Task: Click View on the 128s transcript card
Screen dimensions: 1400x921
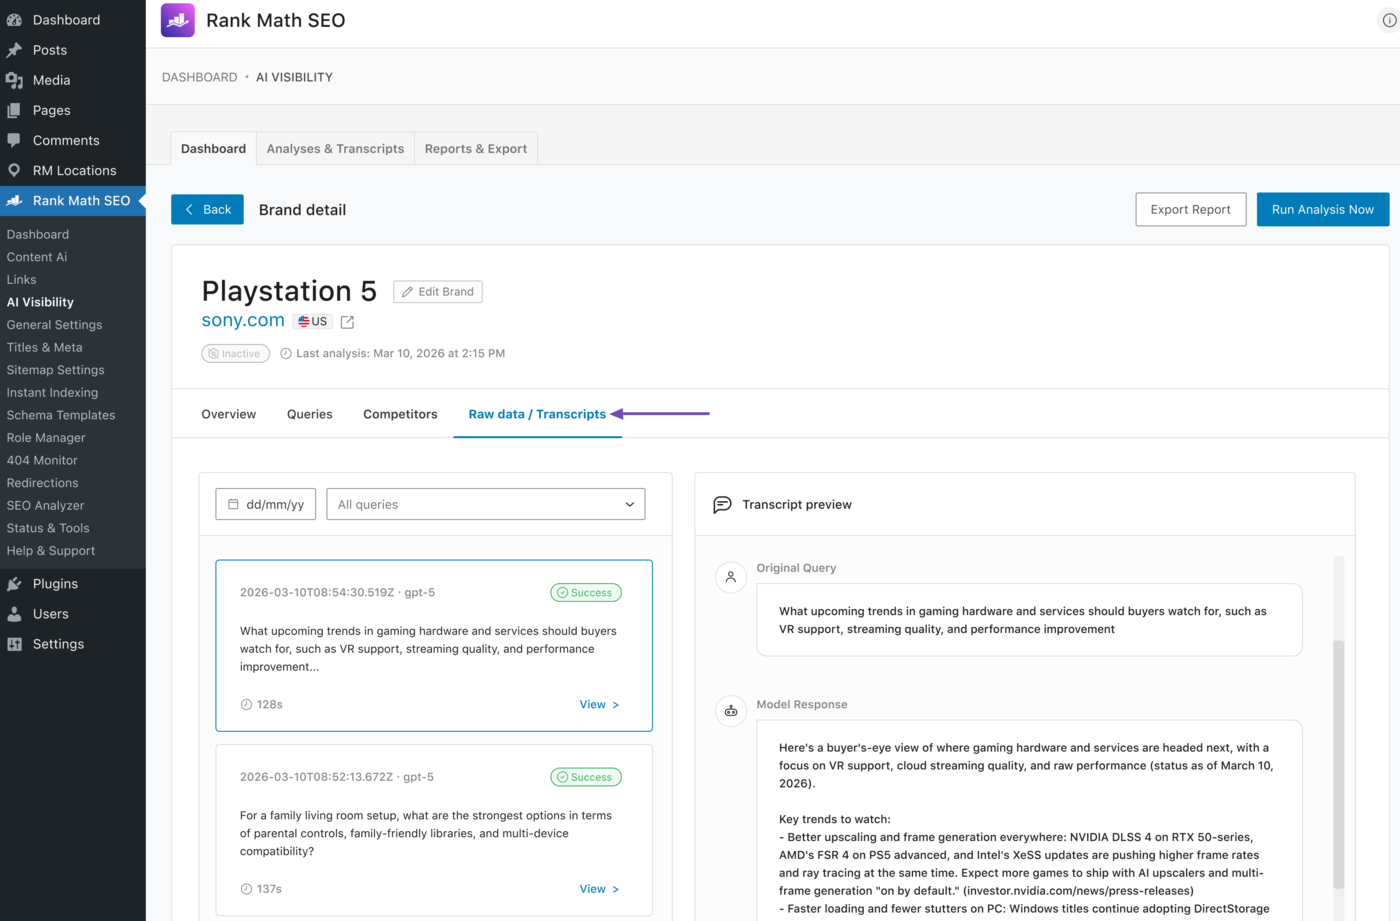Action: 599,705
